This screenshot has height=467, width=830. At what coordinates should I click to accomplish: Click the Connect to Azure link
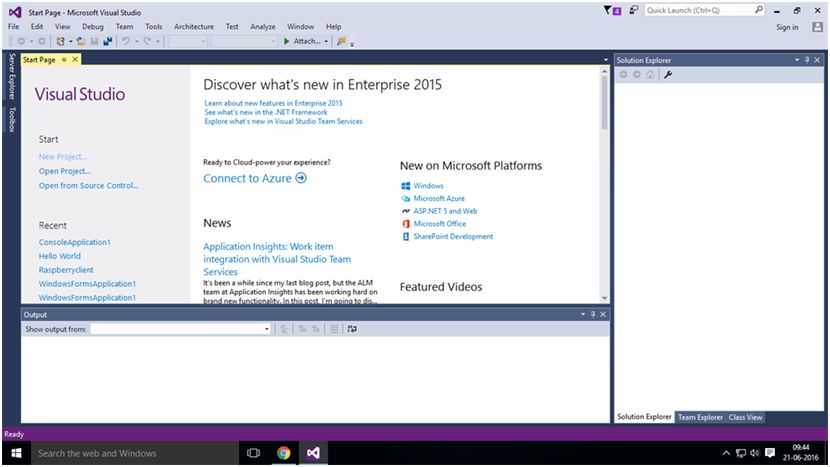click(247, 178)
